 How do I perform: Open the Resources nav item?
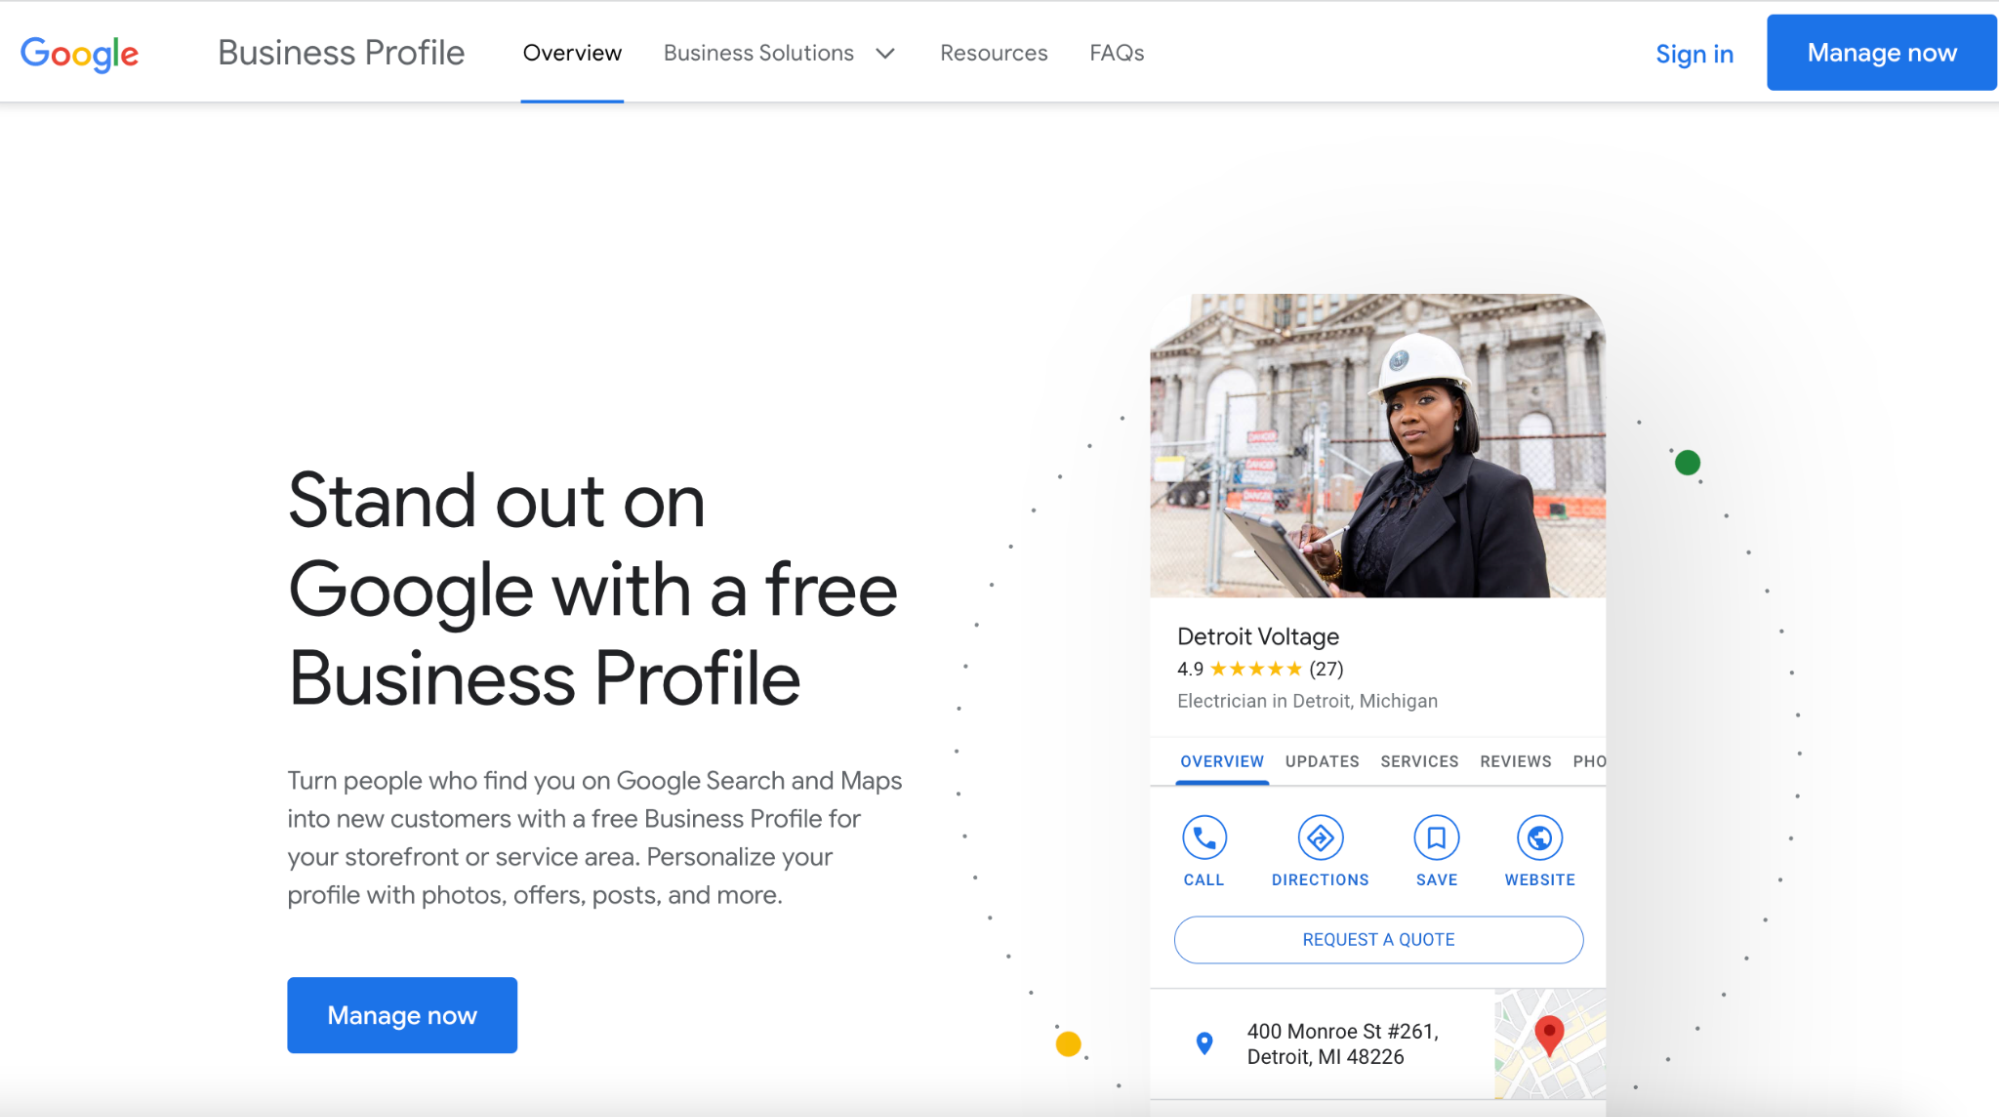(x=994, y=53)
